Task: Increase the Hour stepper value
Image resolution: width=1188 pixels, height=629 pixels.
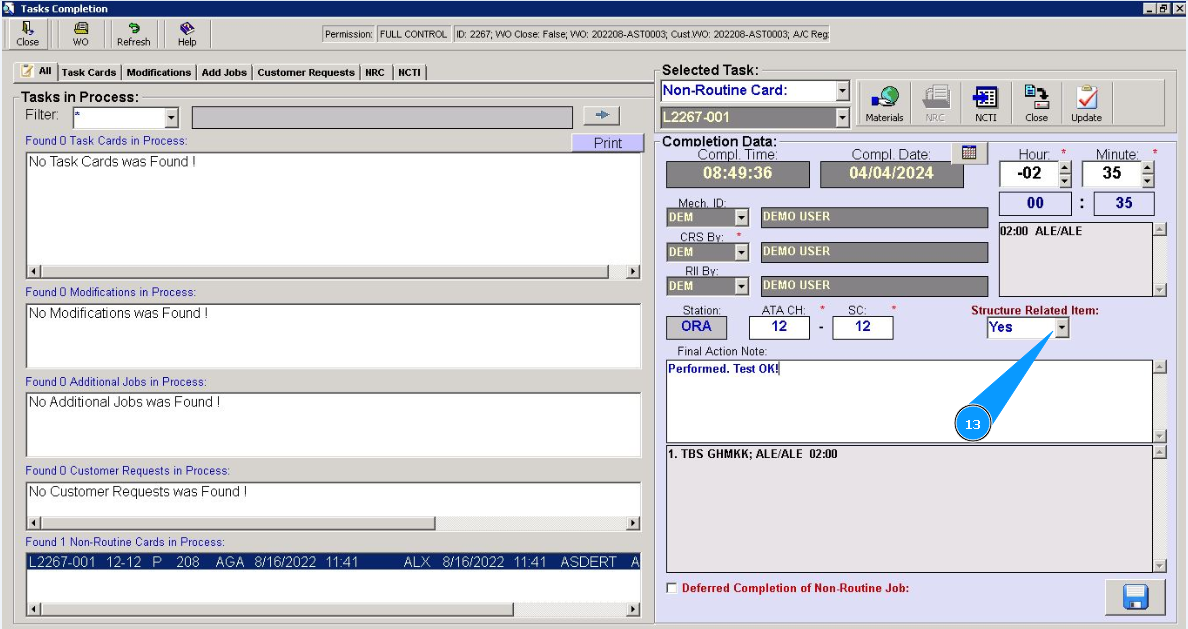Action: [x=1064, y=167]
